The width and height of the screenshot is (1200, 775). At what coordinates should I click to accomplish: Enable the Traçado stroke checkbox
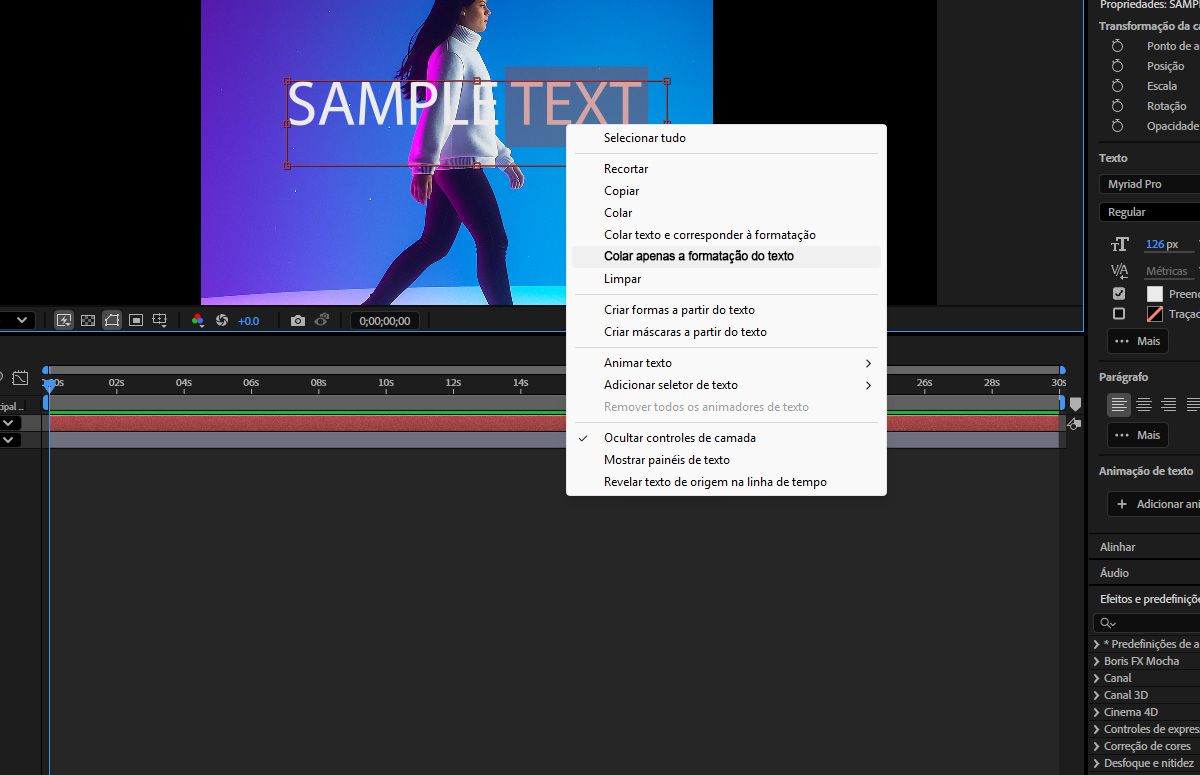pos(1119,312)
